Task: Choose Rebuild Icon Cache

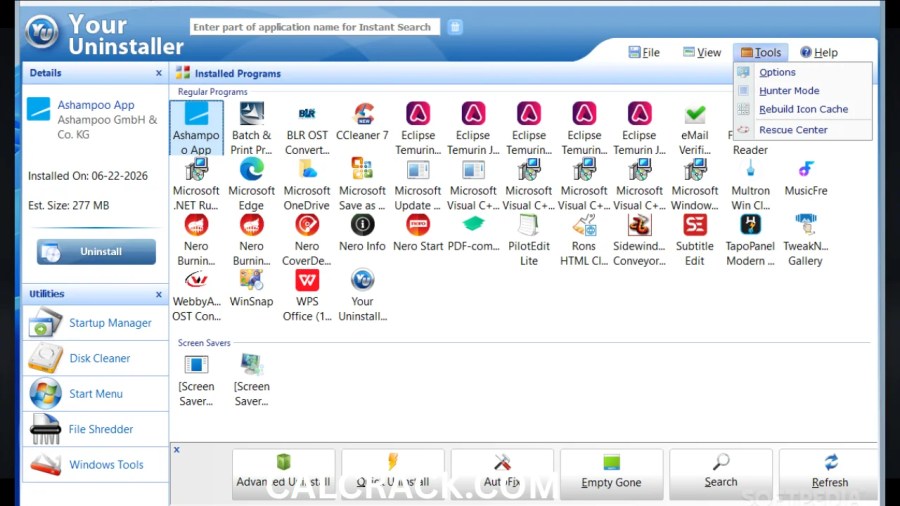Action: click(x=802, y=109)
